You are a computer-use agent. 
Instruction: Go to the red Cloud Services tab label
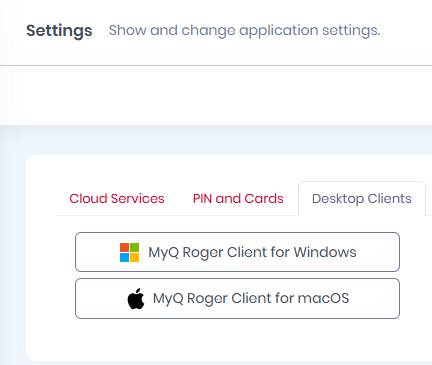point(117,199)
